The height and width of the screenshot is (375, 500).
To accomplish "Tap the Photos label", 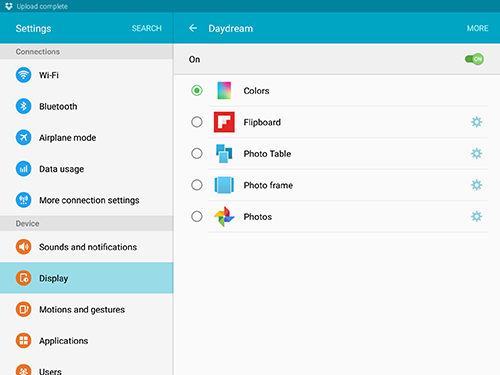I will point(258,217).
